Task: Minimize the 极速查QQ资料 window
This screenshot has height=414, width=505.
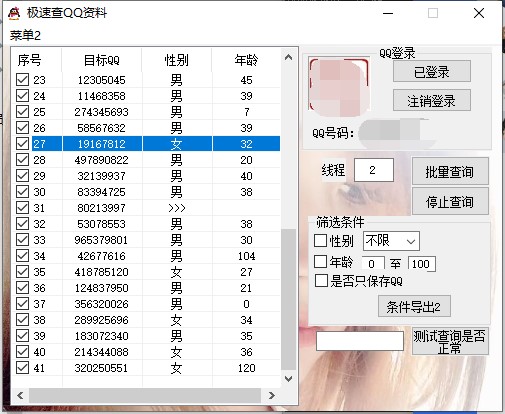Action: pyautogui.click(x=388, y=13)
